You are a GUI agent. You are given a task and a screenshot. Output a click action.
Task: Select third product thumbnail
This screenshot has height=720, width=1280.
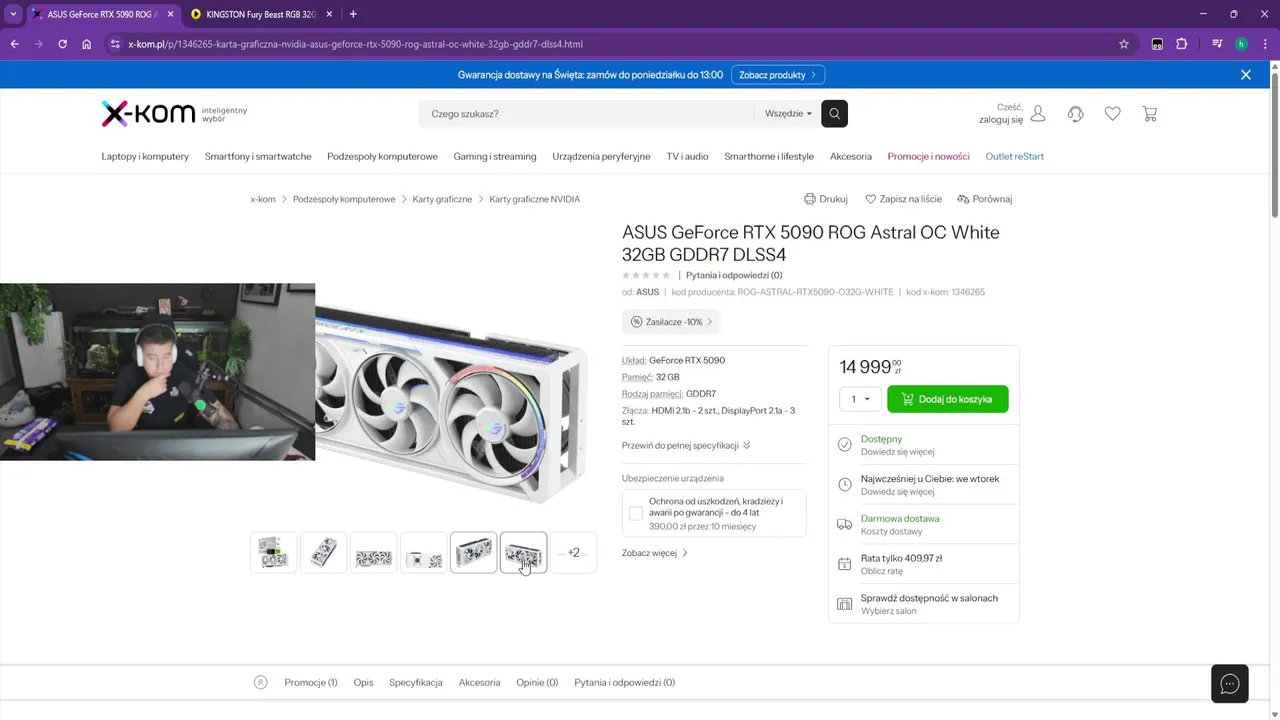pos(373,553)
